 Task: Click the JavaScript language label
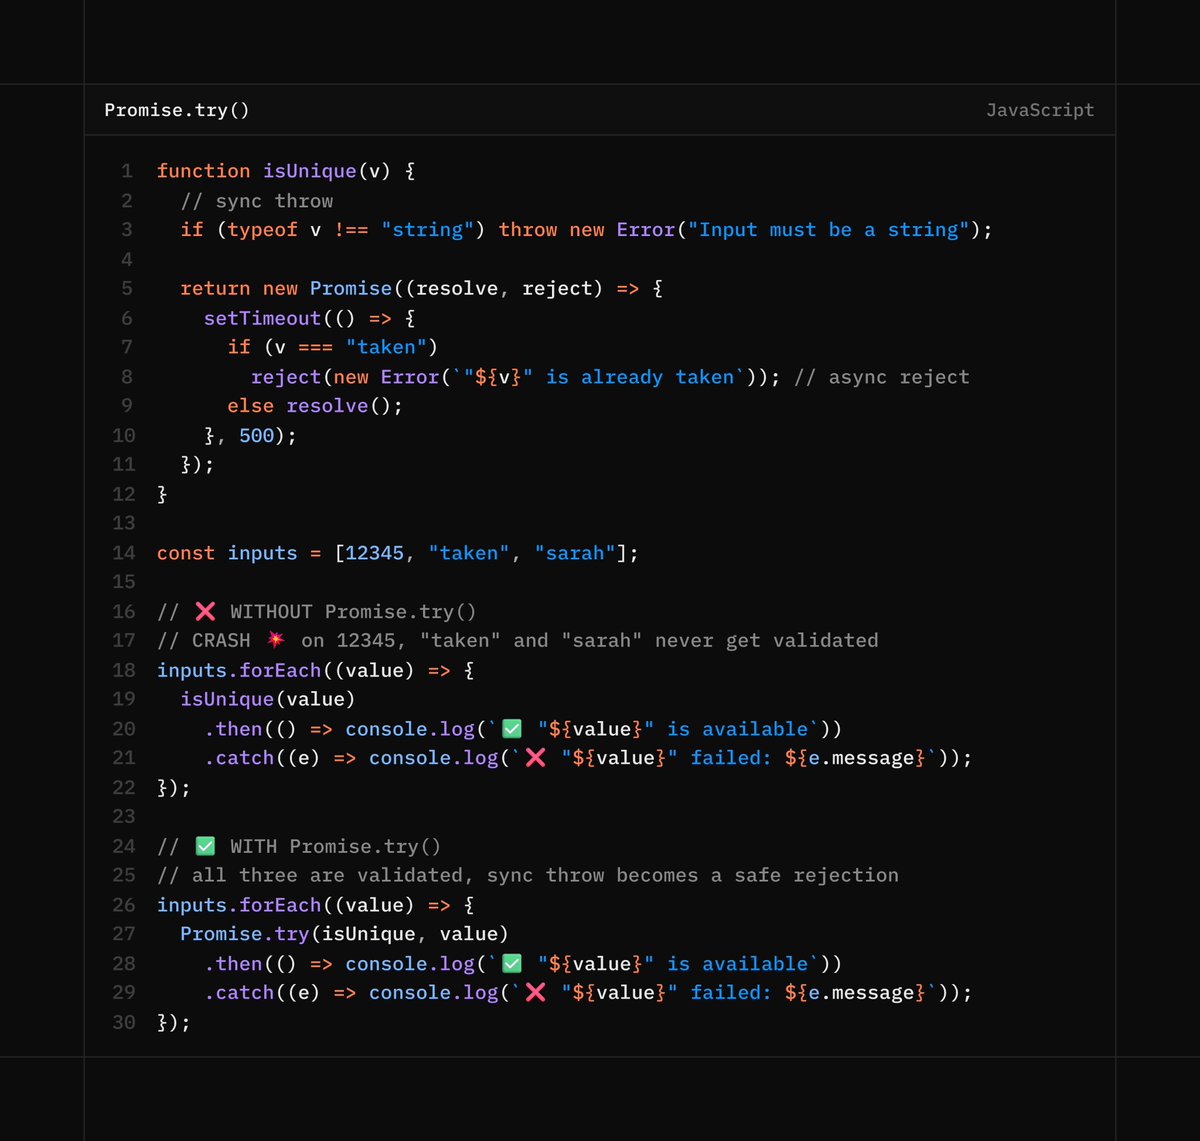click(1040, 110)
